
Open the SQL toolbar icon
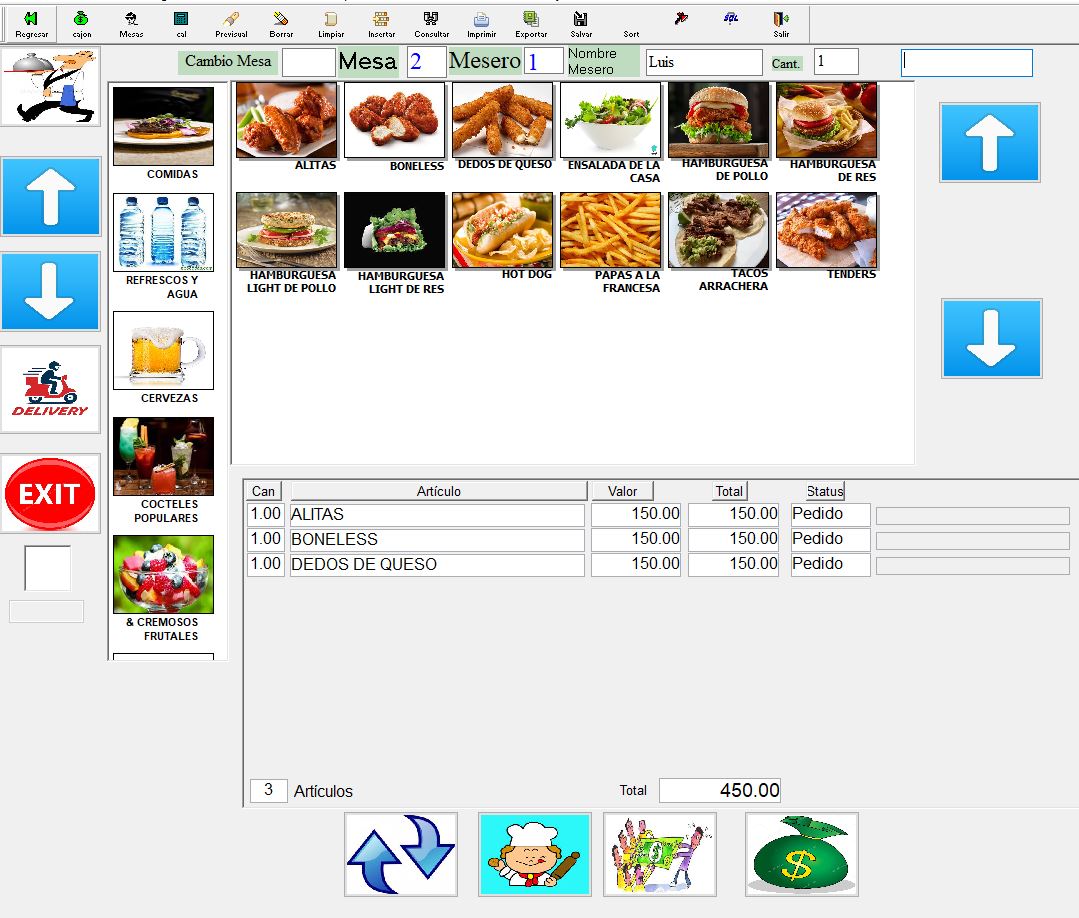click(731, 19)
